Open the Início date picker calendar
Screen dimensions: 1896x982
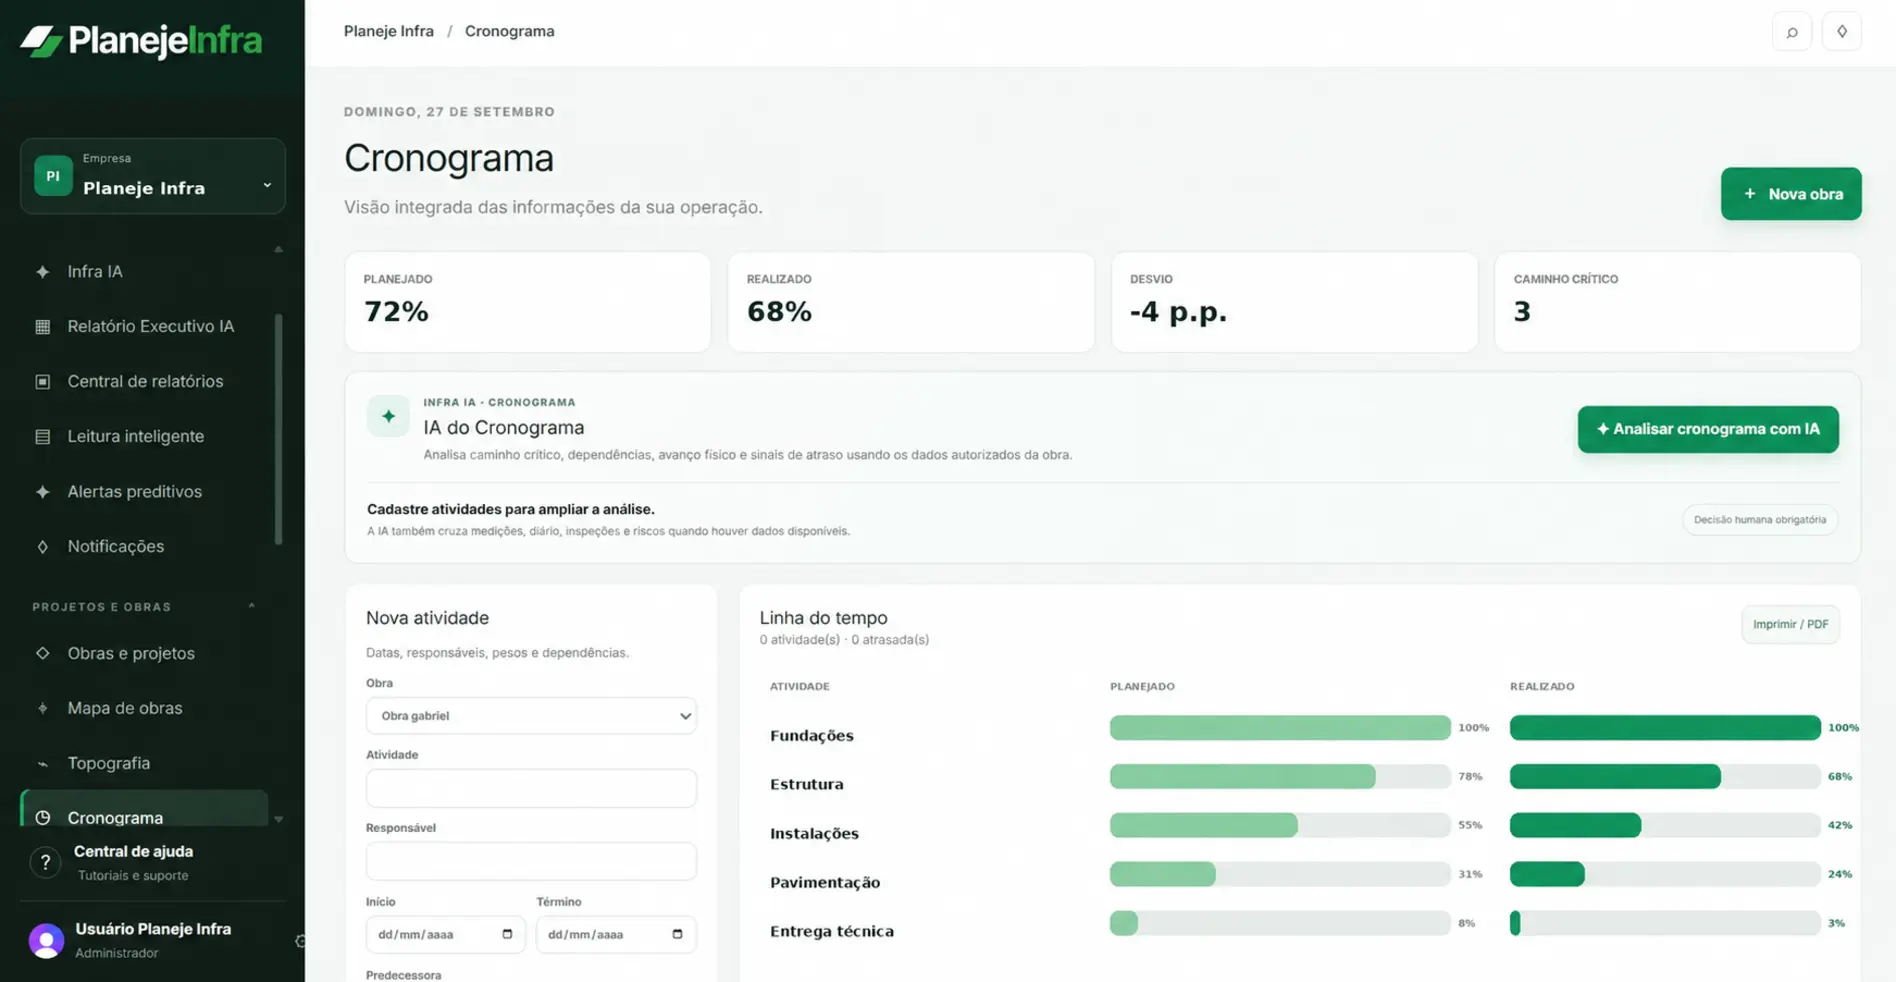click(507, 934)
